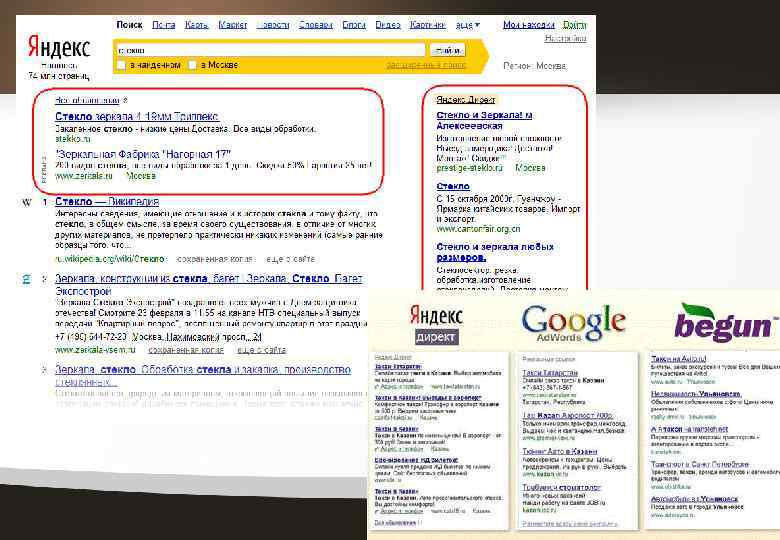This screenshot has width=780, height=540.
Task: Open Почта in the top navigation
Action: [164, 25]
